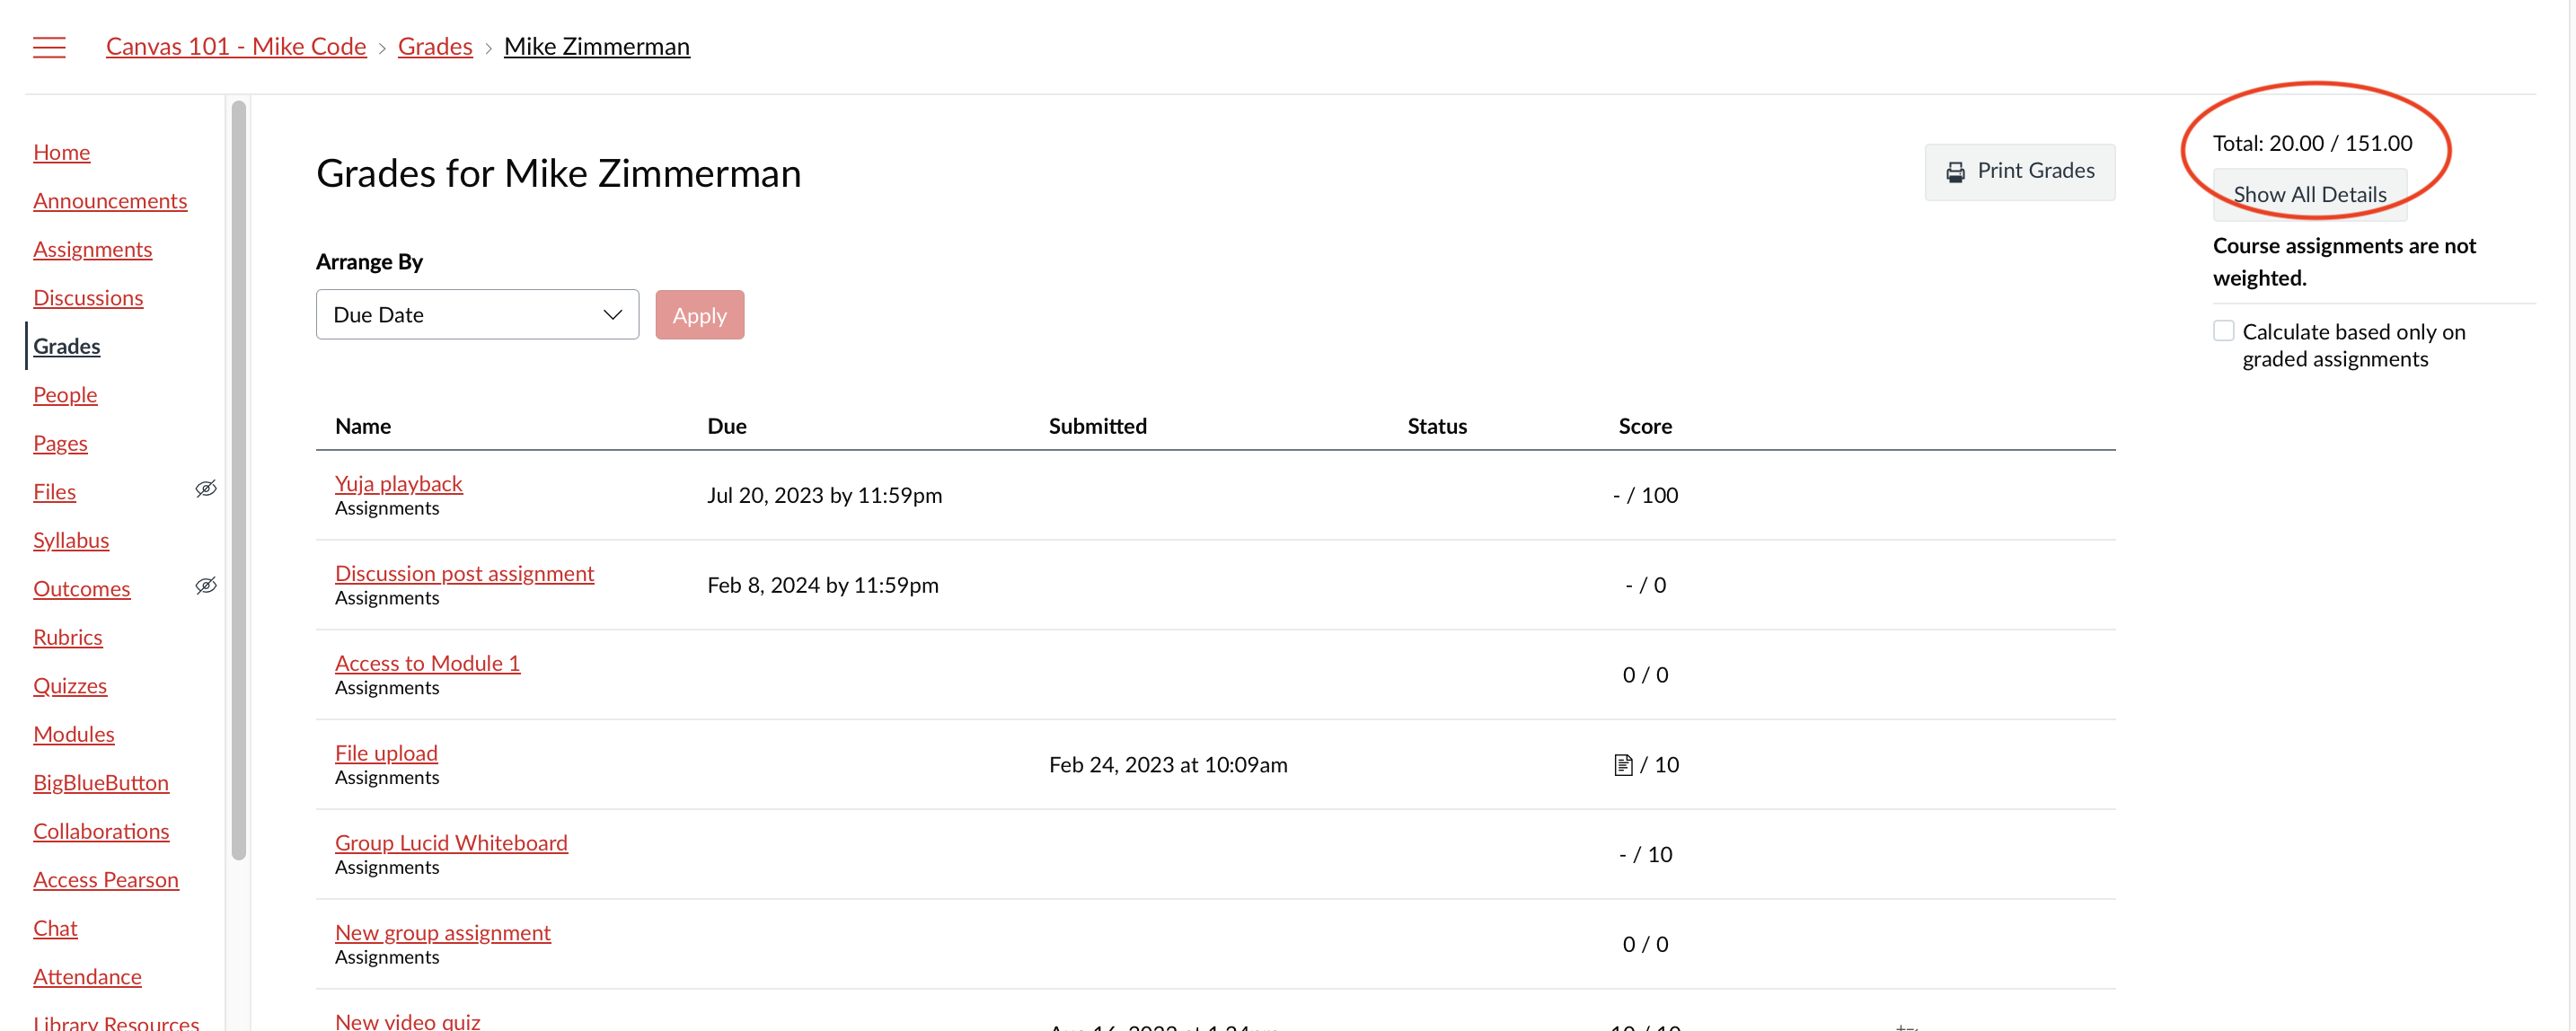Click the printer icon in Print Grades
The width and height of the screenshot is (2576, 1031).
tap(1955, 172)
